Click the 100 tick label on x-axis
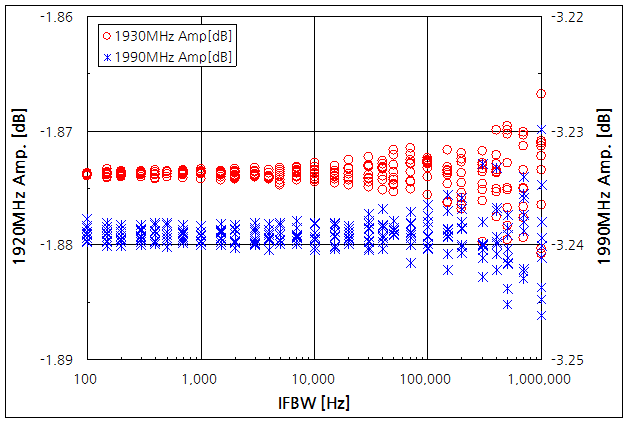This screenshot has width=629, height=423. click(x=87, y=379)
